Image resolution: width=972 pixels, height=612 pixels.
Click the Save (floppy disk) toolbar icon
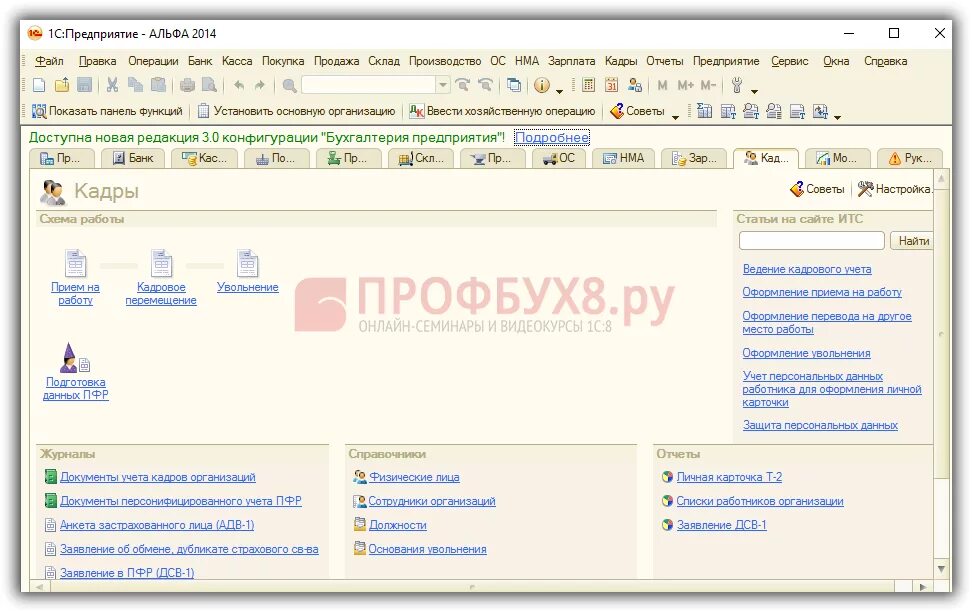84,85
